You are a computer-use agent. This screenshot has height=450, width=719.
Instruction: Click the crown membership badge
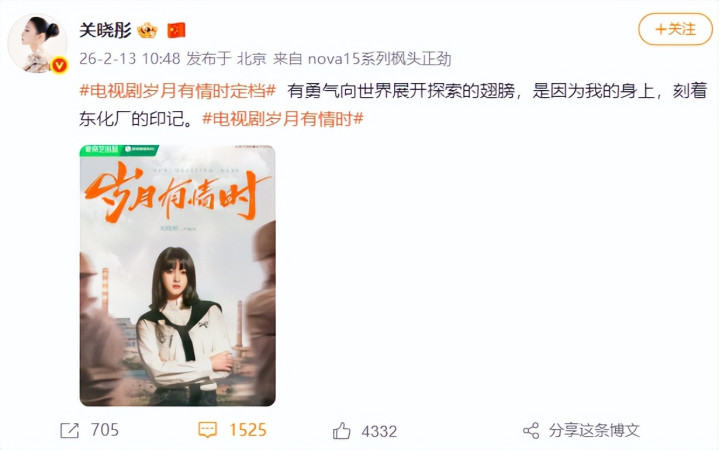pos(147,31)
